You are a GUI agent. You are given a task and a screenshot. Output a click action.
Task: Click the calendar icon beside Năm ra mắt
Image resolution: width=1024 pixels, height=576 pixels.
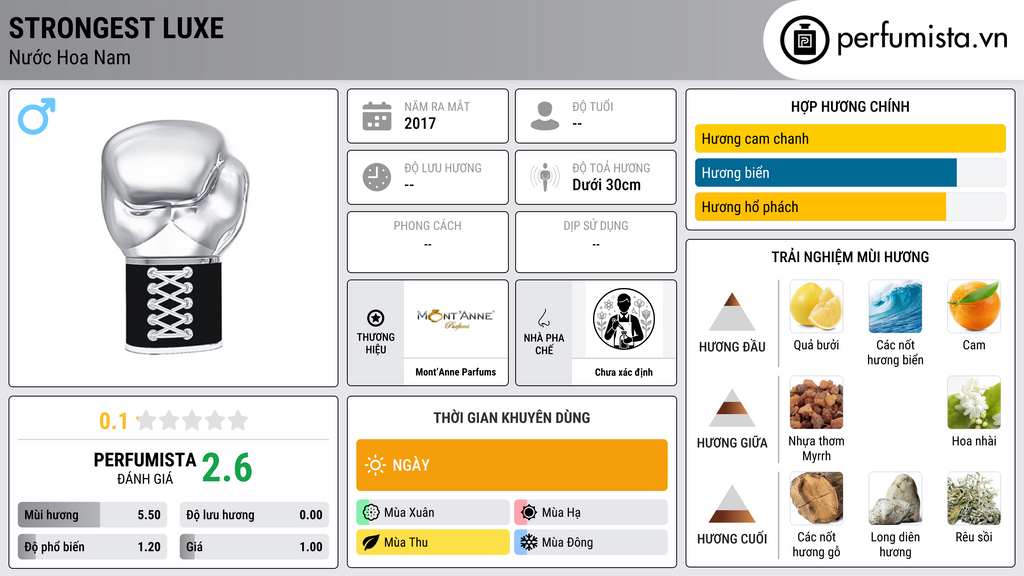[377, 116]
